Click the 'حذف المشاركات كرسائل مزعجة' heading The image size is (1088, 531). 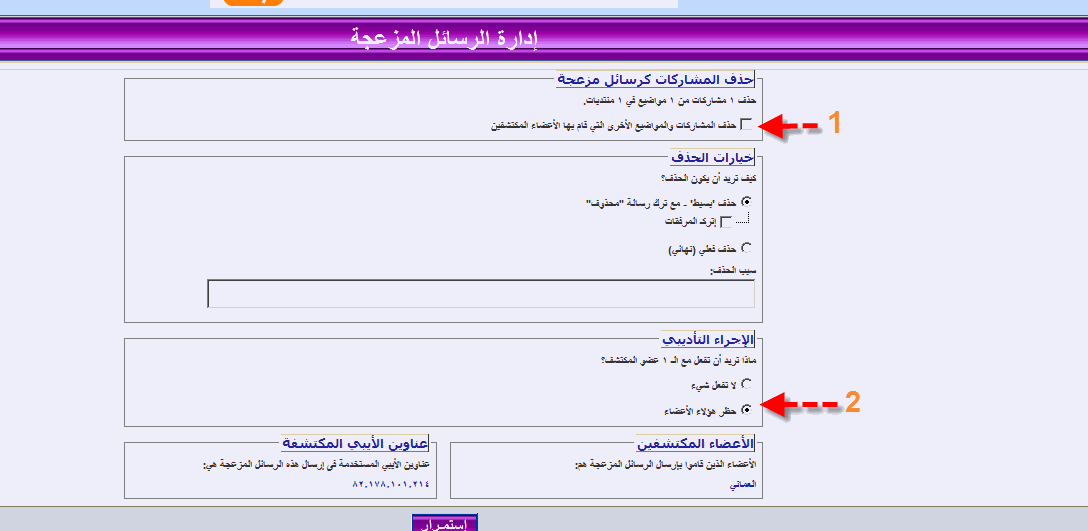point(655,79)
